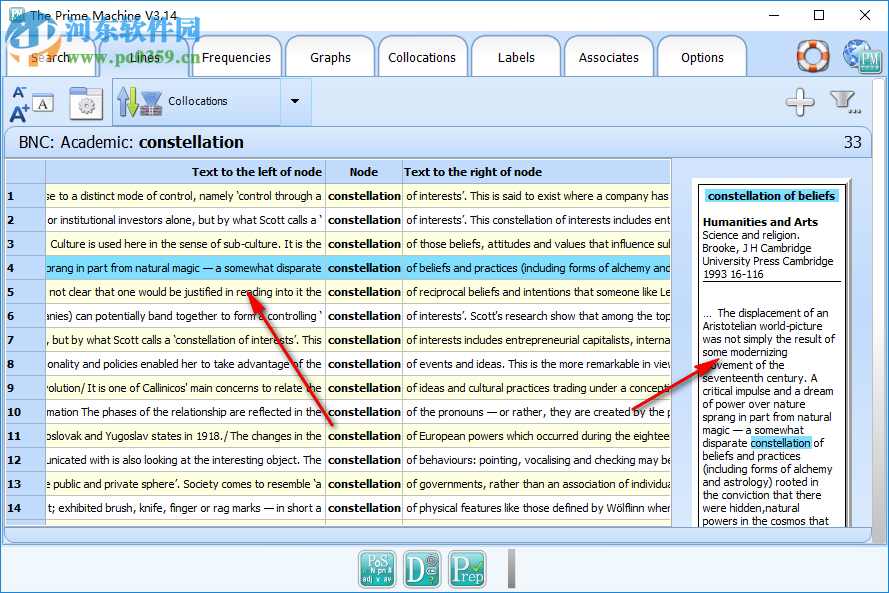Click the lifebuoy help icon

click(x=813, y=56)
